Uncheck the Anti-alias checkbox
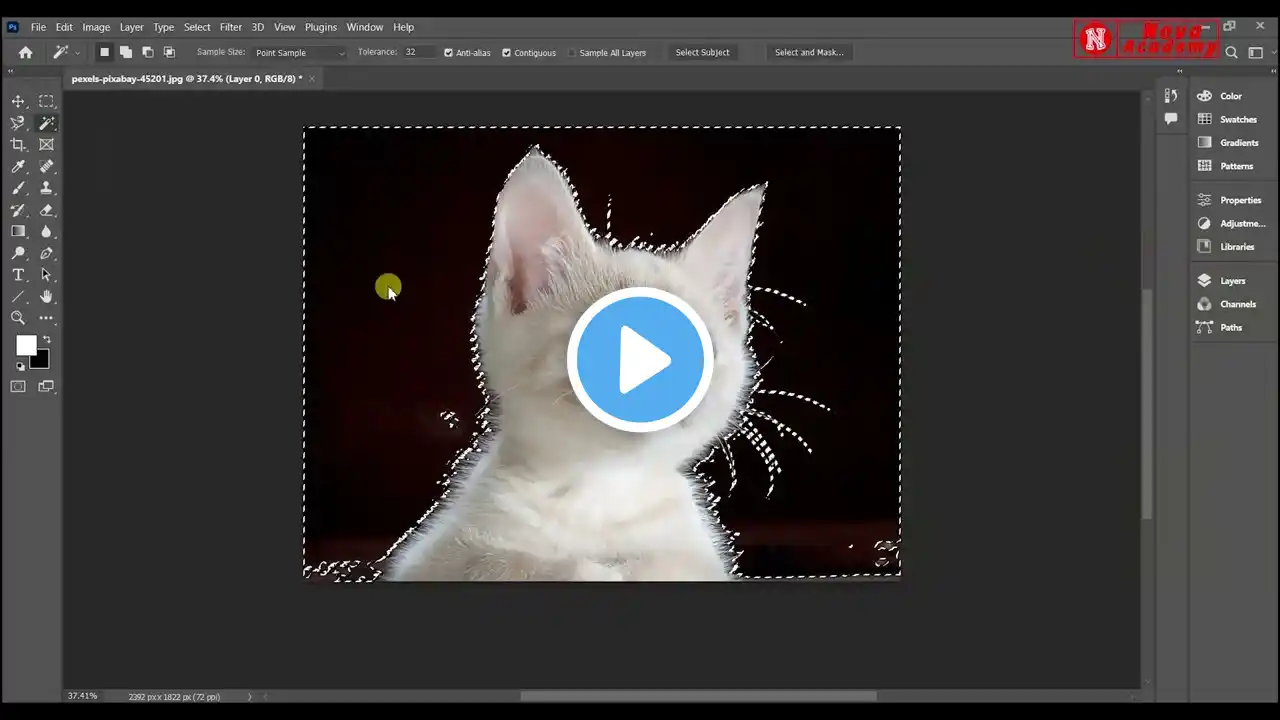The width and height of the screenshot is (1280, 720). pos(448,53)
